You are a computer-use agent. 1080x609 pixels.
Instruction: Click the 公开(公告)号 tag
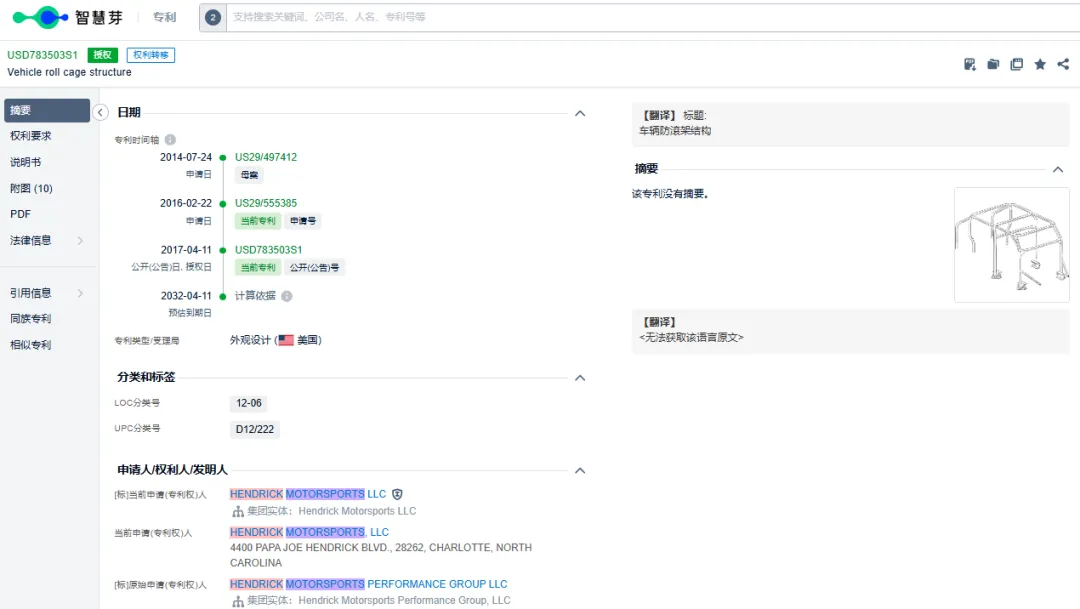[x=314, y=267]
